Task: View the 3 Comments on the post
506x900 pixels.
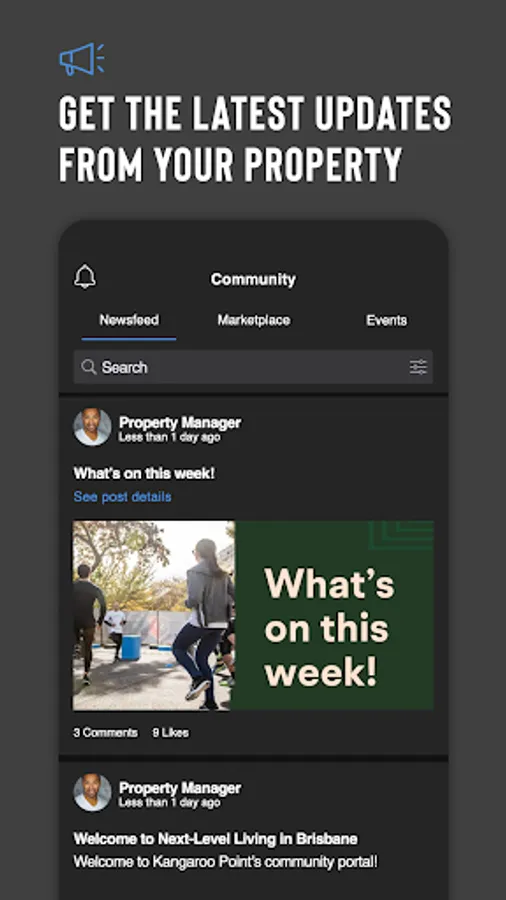Action: (106, 732)
